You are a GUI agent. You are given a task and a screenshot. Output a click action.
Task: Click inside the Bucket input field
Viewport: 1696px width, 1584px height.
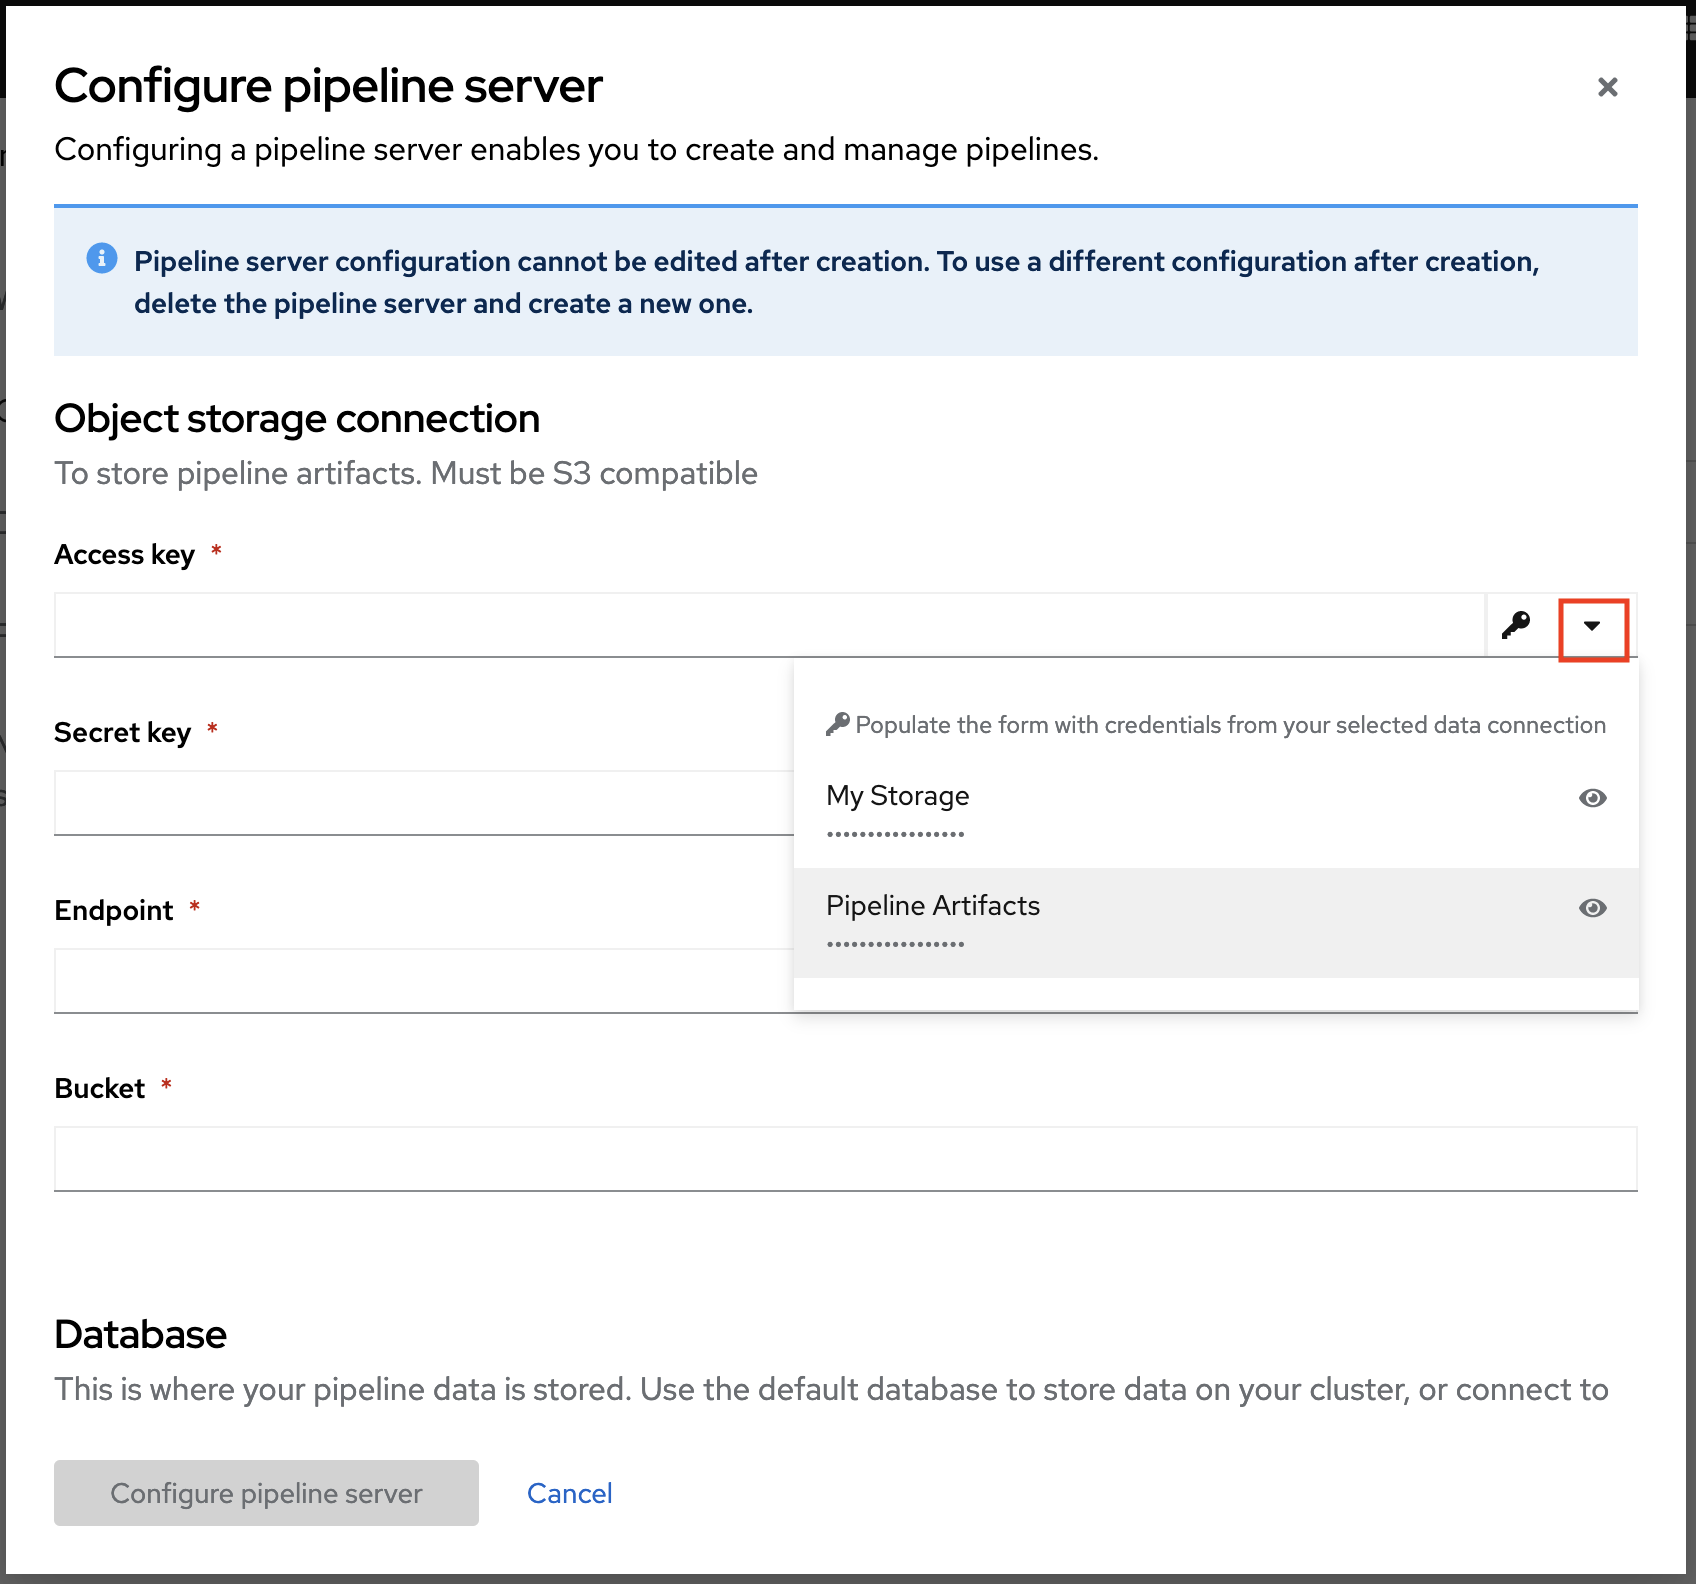(x=845, y=1159)
